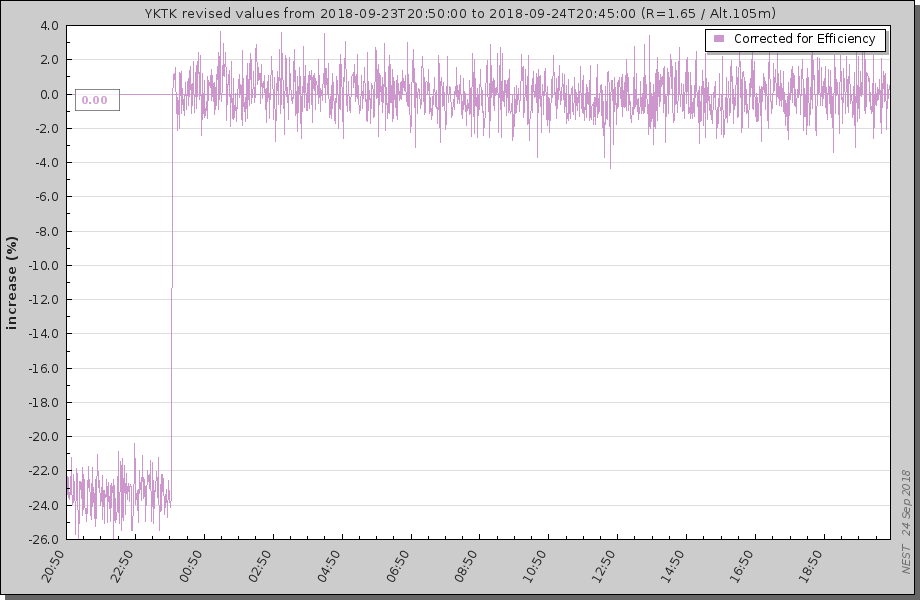Click the -20.0 y-axis tick label
Viewport: 920px width, 600px height.
pyautogui.click(x=44, y=437)
